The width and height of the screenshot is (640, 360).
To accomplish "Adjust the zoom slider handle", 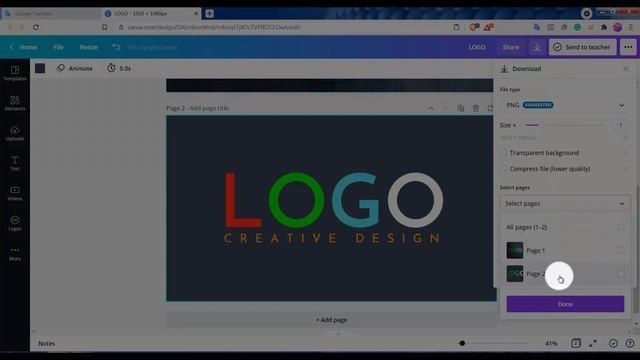I will click(x=462, y=343).
